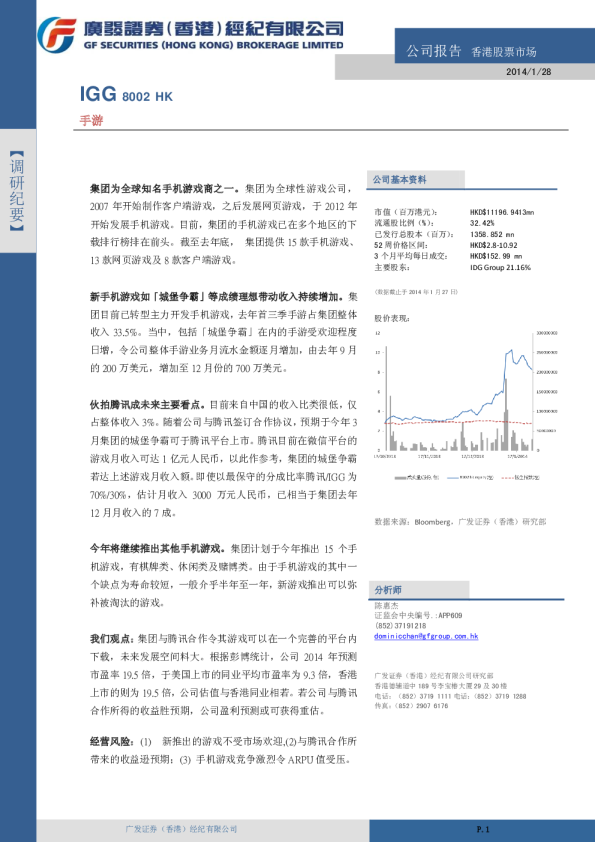
Task: Click the issued shares value '1358.852 mn'
Action: (x=492, y=234)
